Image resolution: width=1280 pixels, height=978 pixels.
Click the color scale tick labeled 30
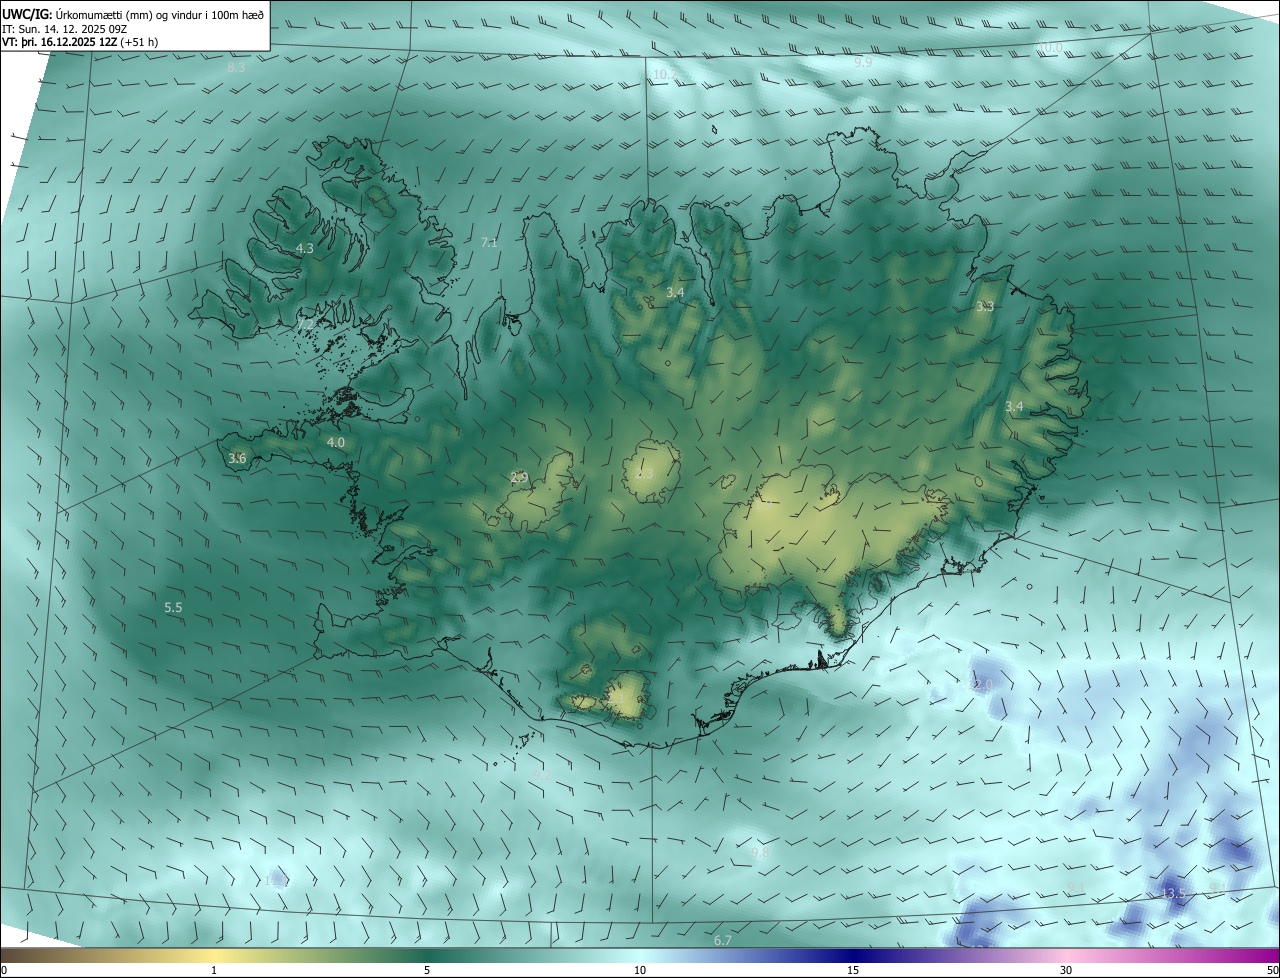pyautogui.click(x=1066, y=971)
